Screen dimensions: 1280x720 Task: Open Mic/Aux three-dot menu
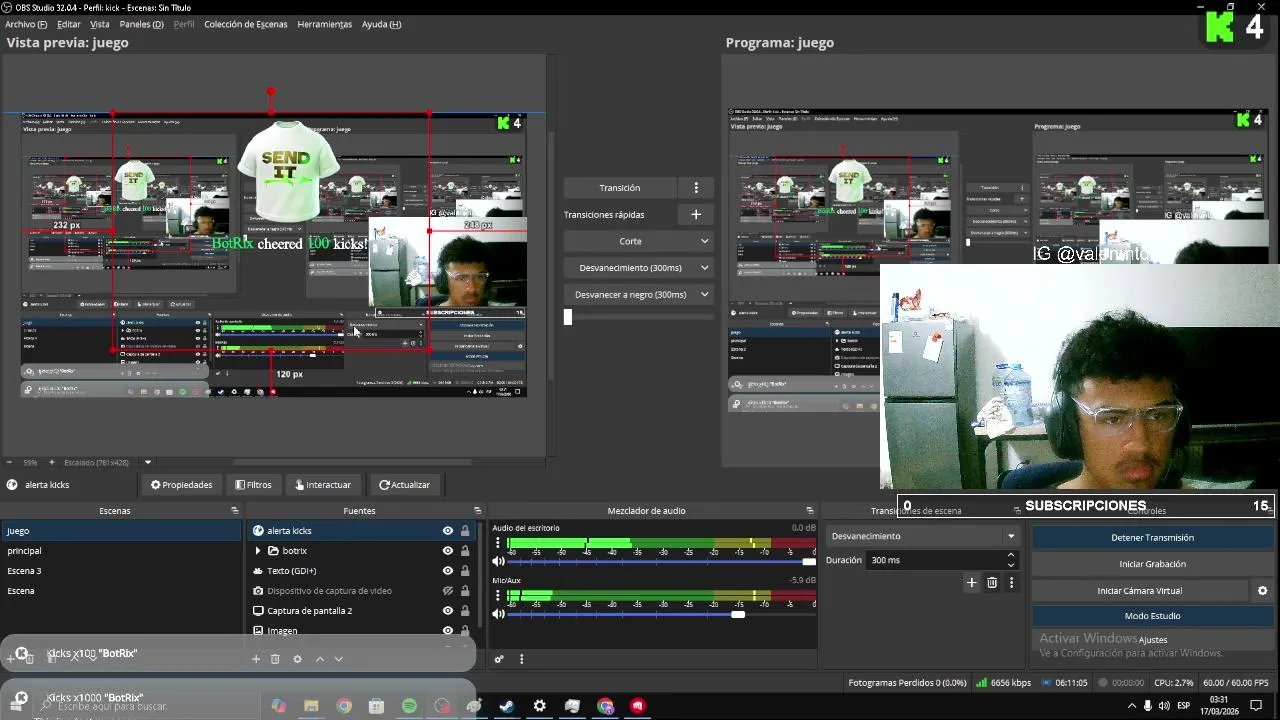click(x=498, y=596)
